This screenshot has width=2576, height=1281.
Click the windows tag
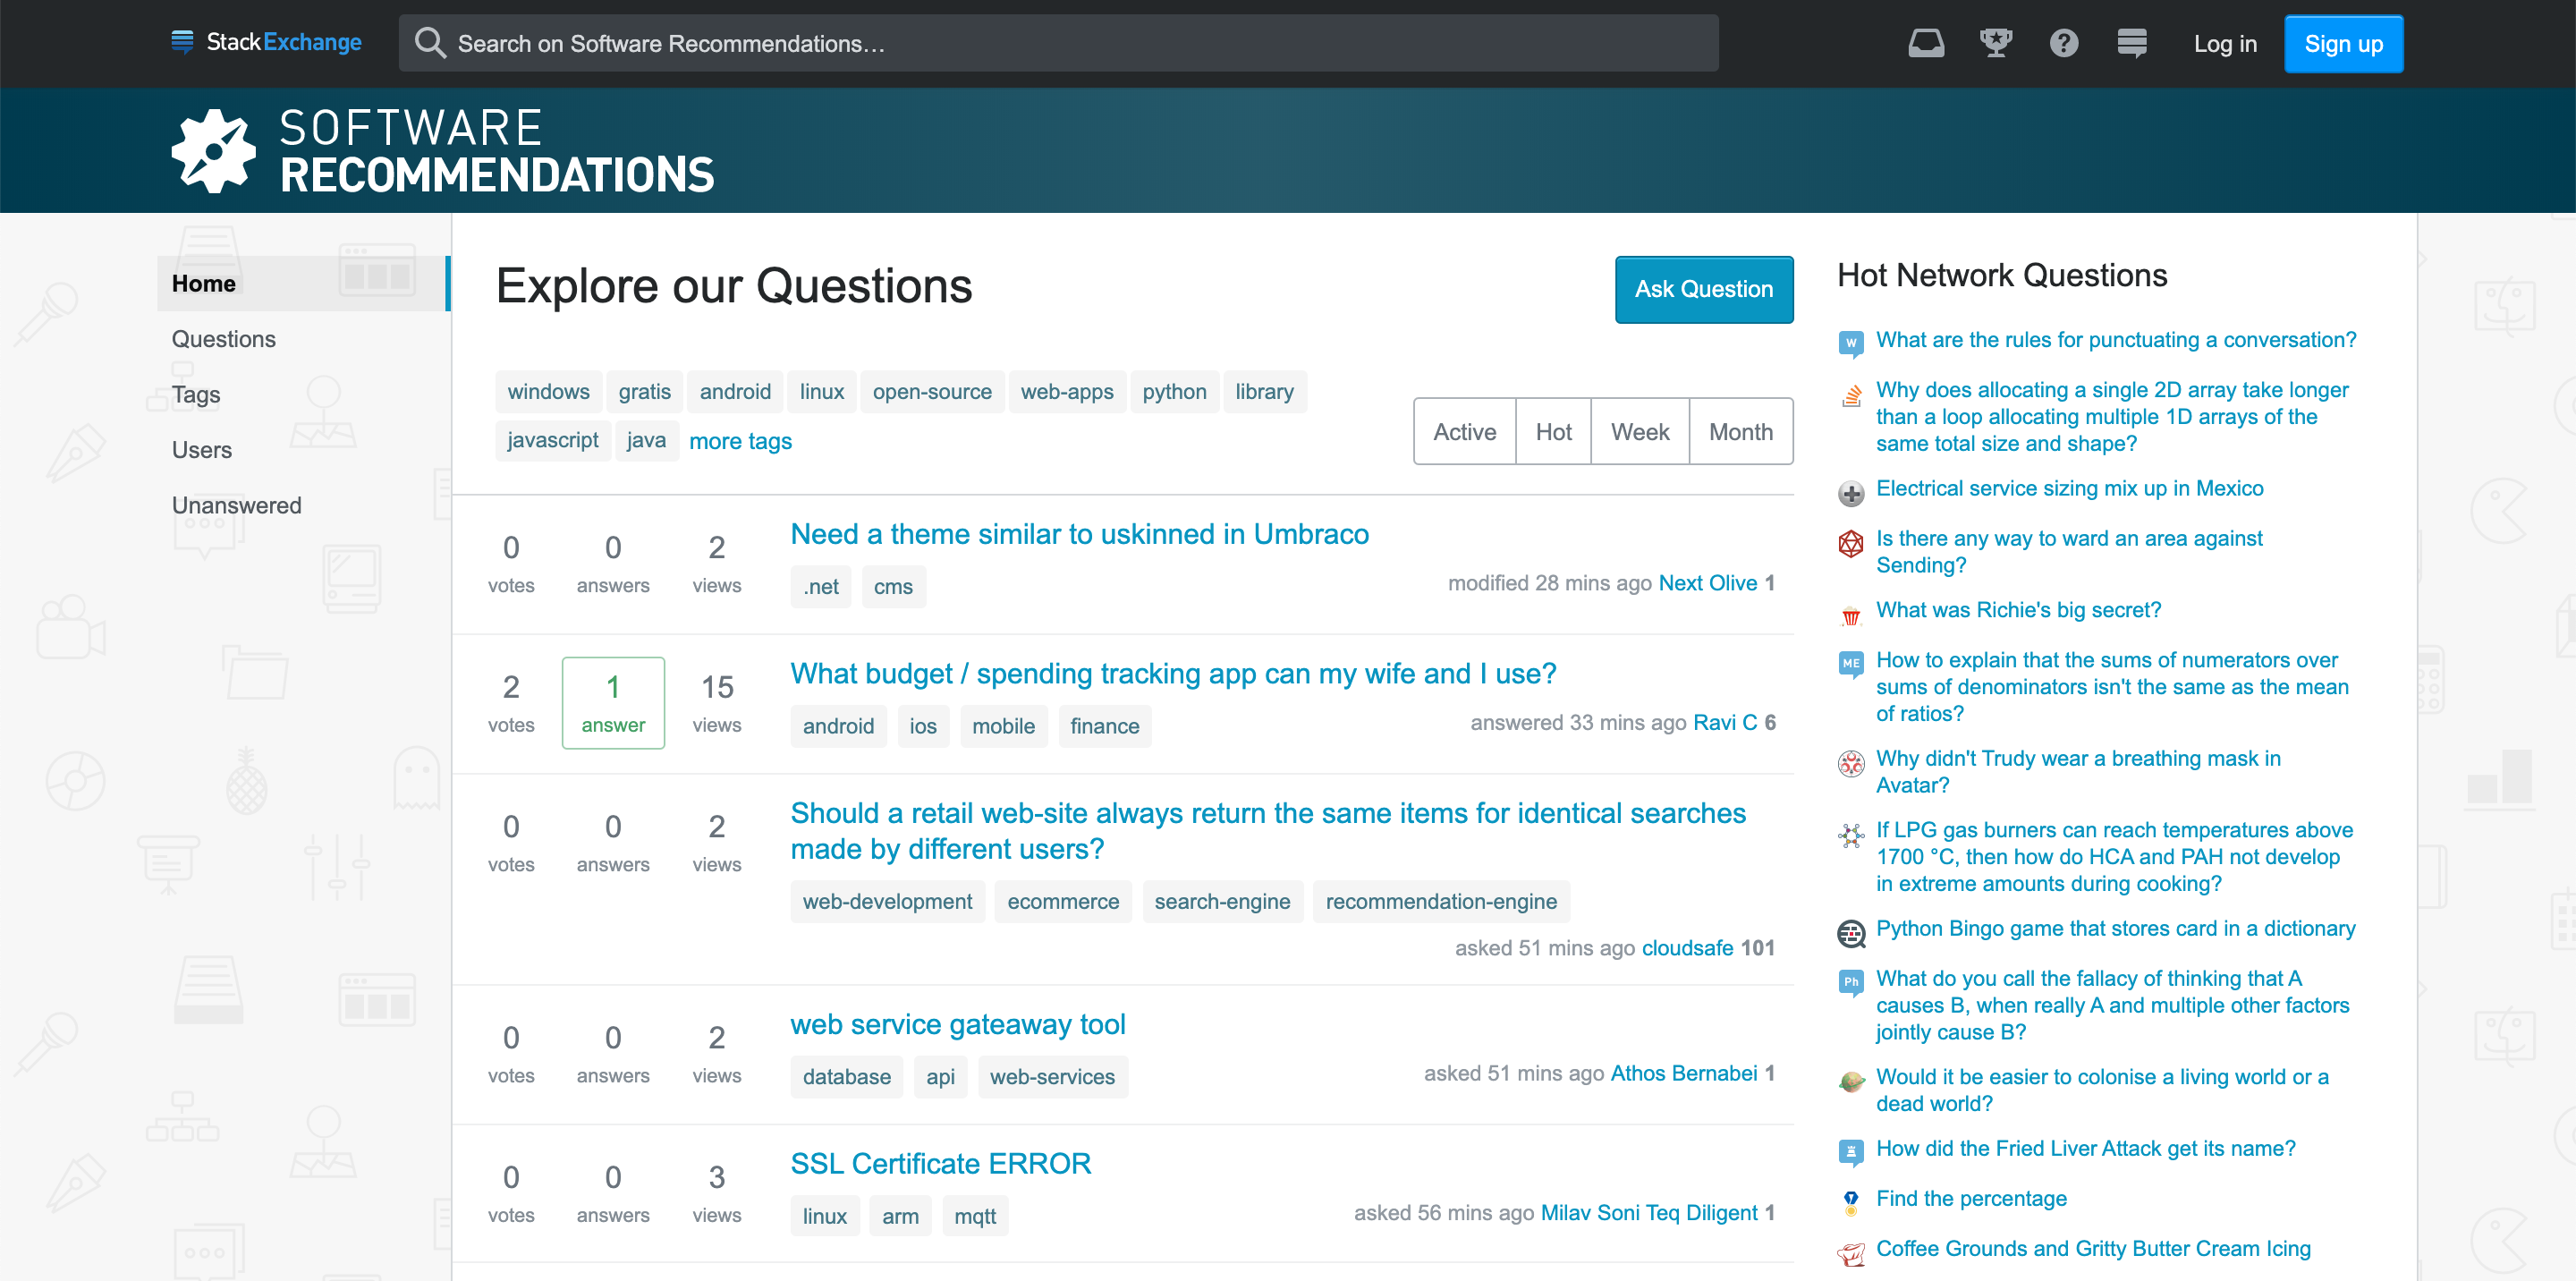pyautogui.click(x=548, y=392)
